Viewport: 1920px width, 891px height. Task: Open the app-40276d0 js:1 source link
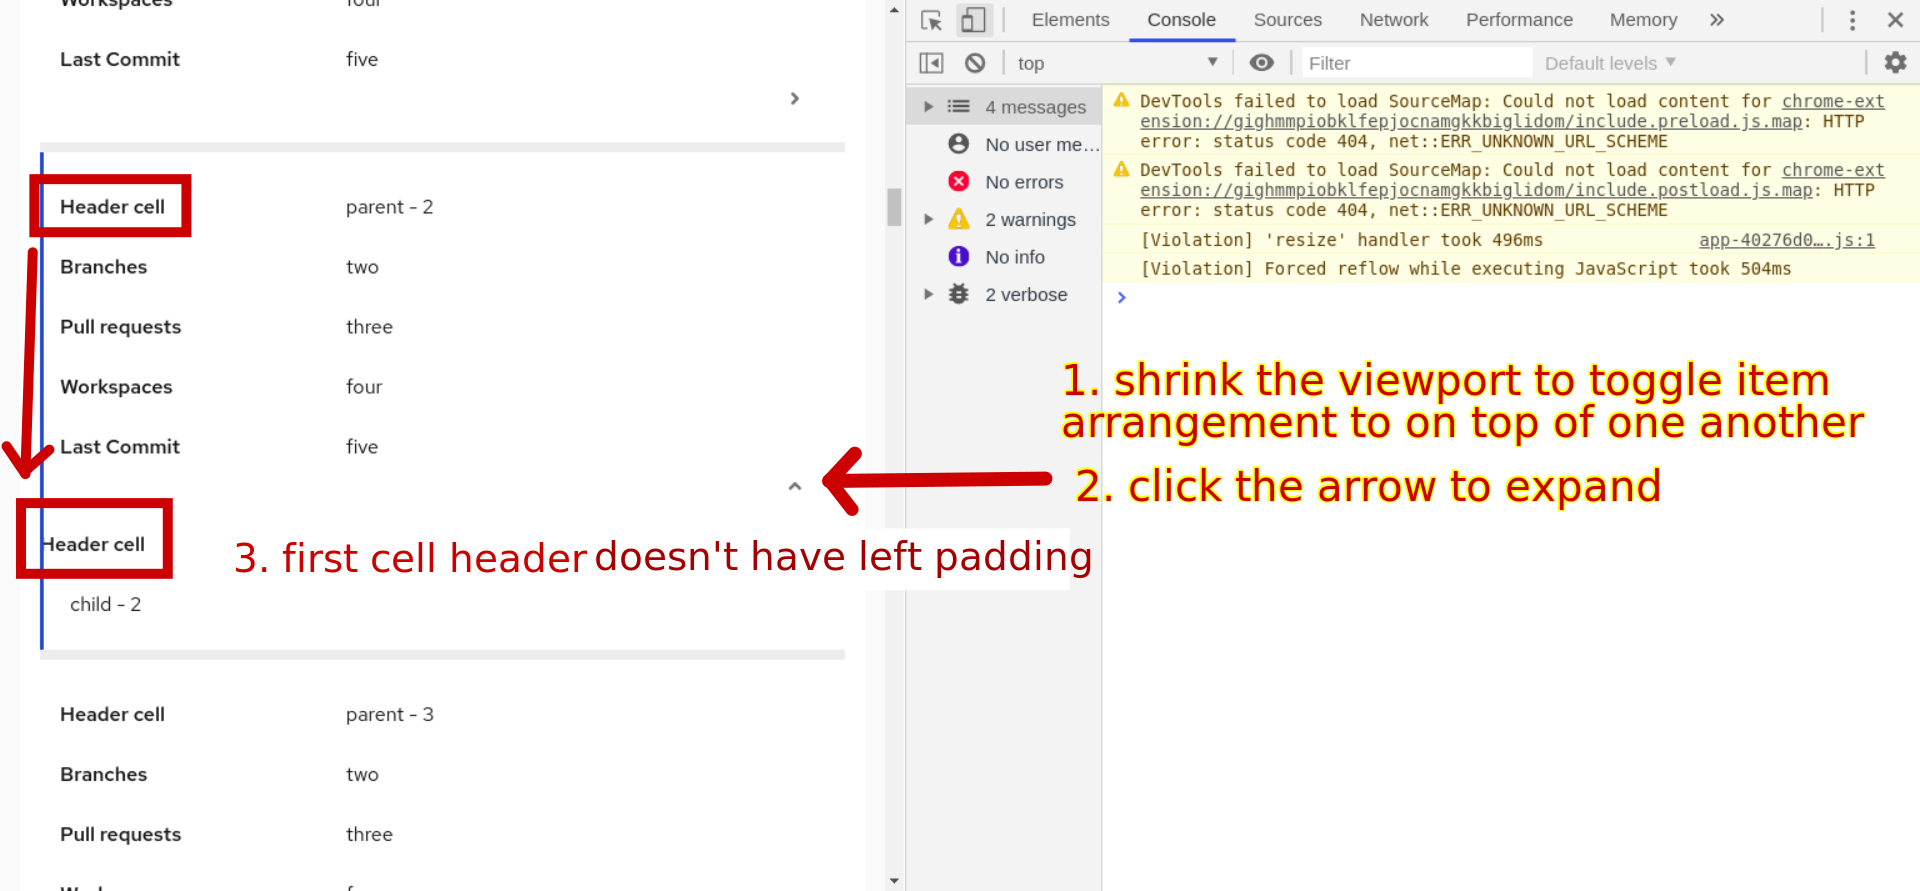pyautogui.click(x=1786, y=240)
